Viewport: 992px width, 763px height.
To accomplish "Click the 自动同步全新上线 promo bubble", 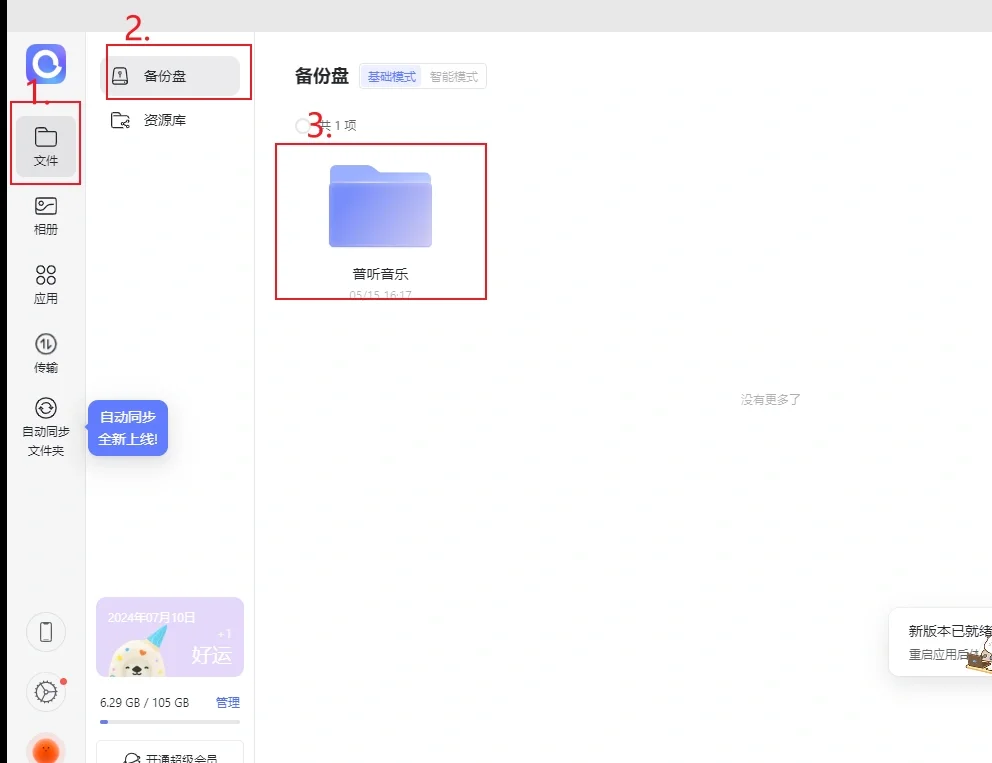I will pyautogui.click(x=127, y=428).
